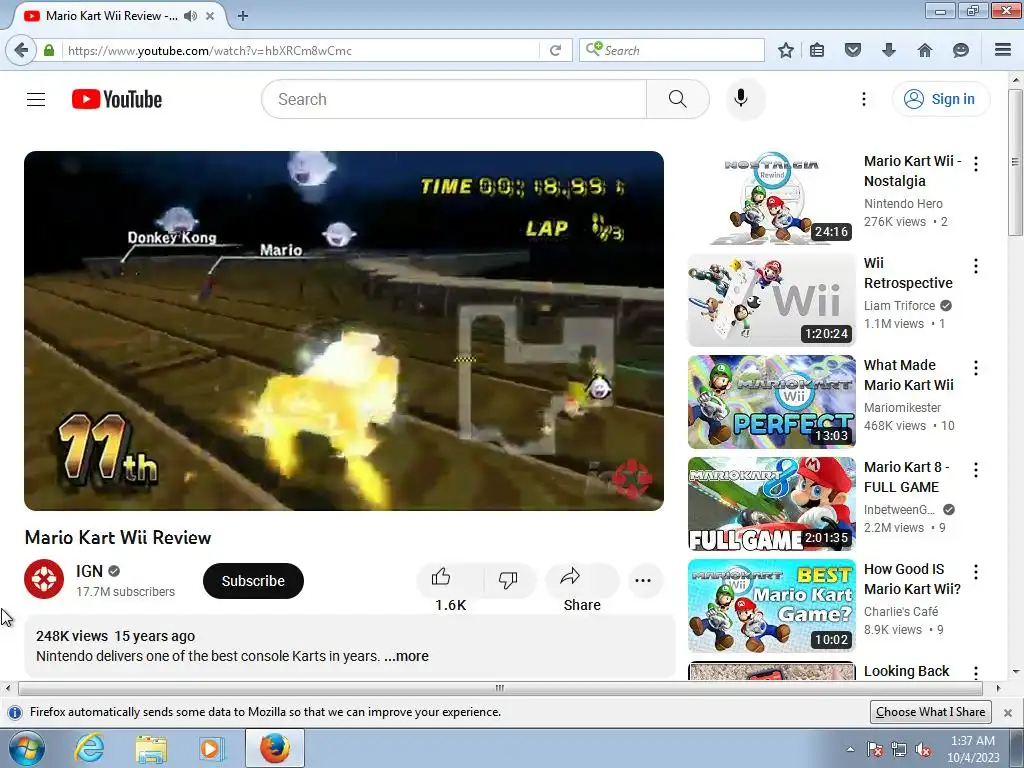1024x768 pixels.
Task: Reload the page with the refresh icon
Action: click(x=556, y=50)
